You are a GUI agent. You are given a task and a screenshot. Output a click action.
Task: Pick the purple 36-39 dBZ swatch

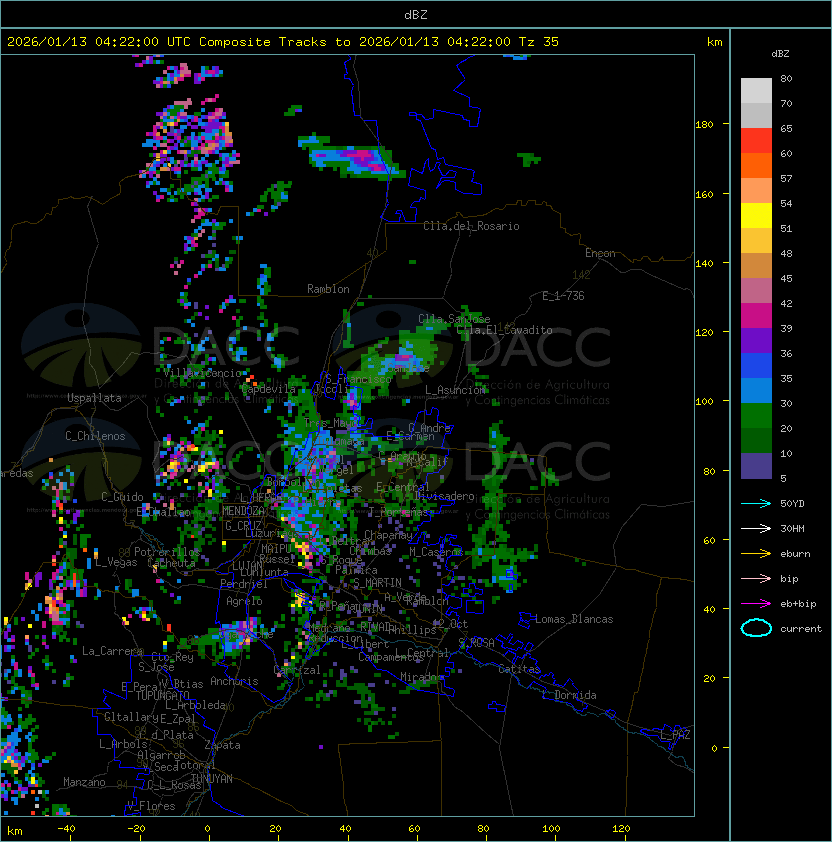(x=756, y=340)
